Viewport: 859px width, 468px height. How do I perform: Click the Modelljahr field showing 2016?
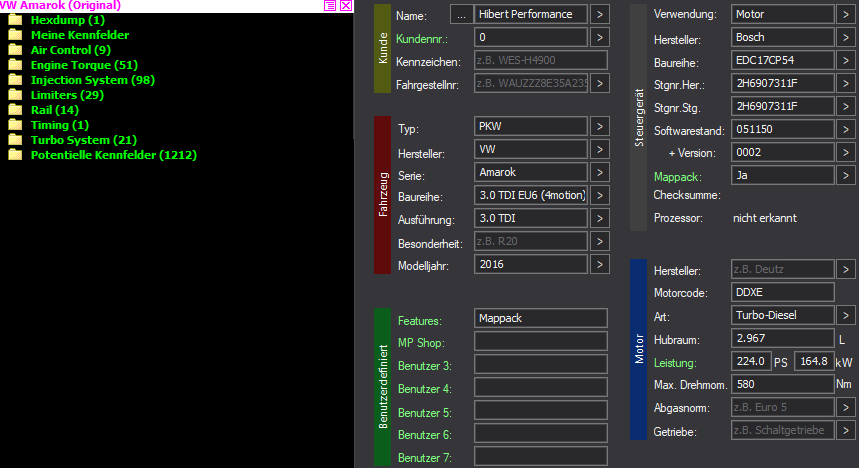click(531, 264)
